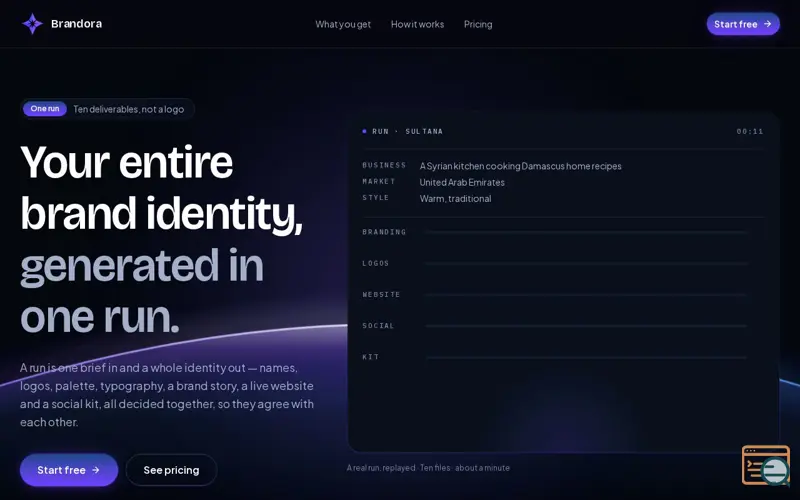
Task: Click 'A Syrian kitchen cooking Damascus home recipes'
Action: [520, 166]
